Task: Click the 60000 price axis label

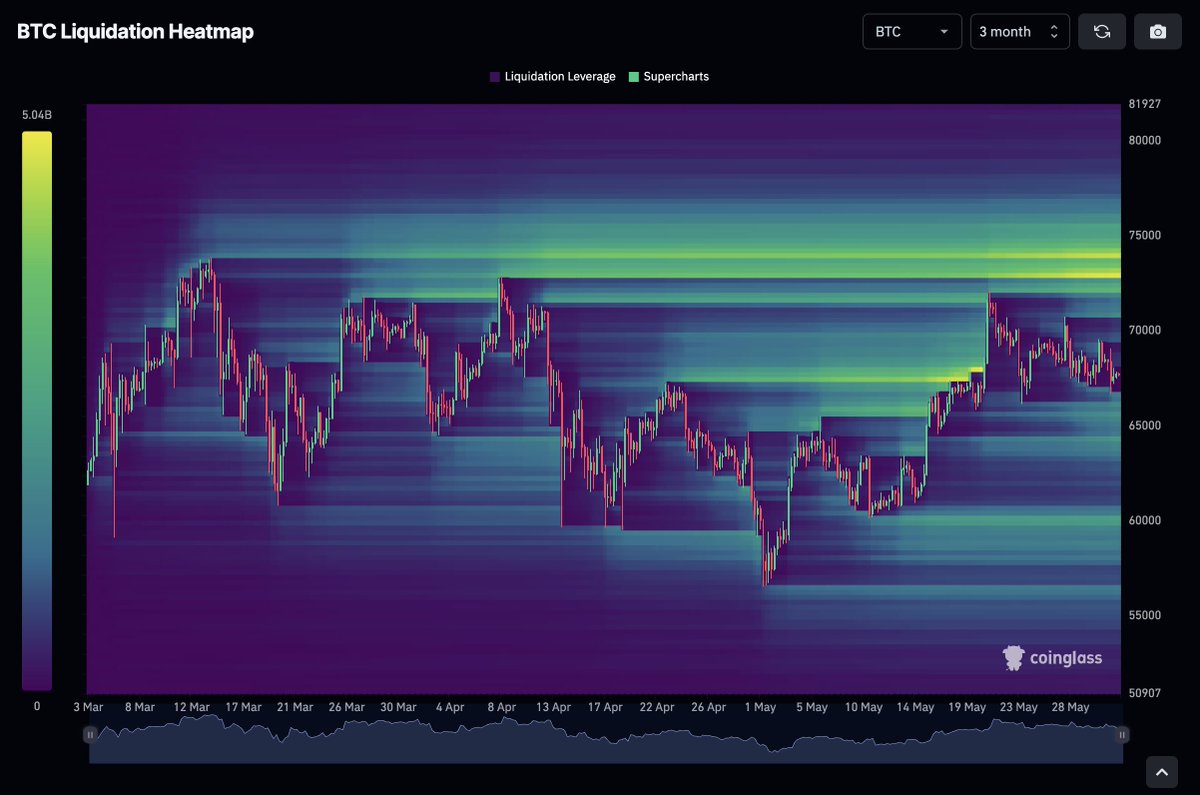Action: tap(1145, 520)
